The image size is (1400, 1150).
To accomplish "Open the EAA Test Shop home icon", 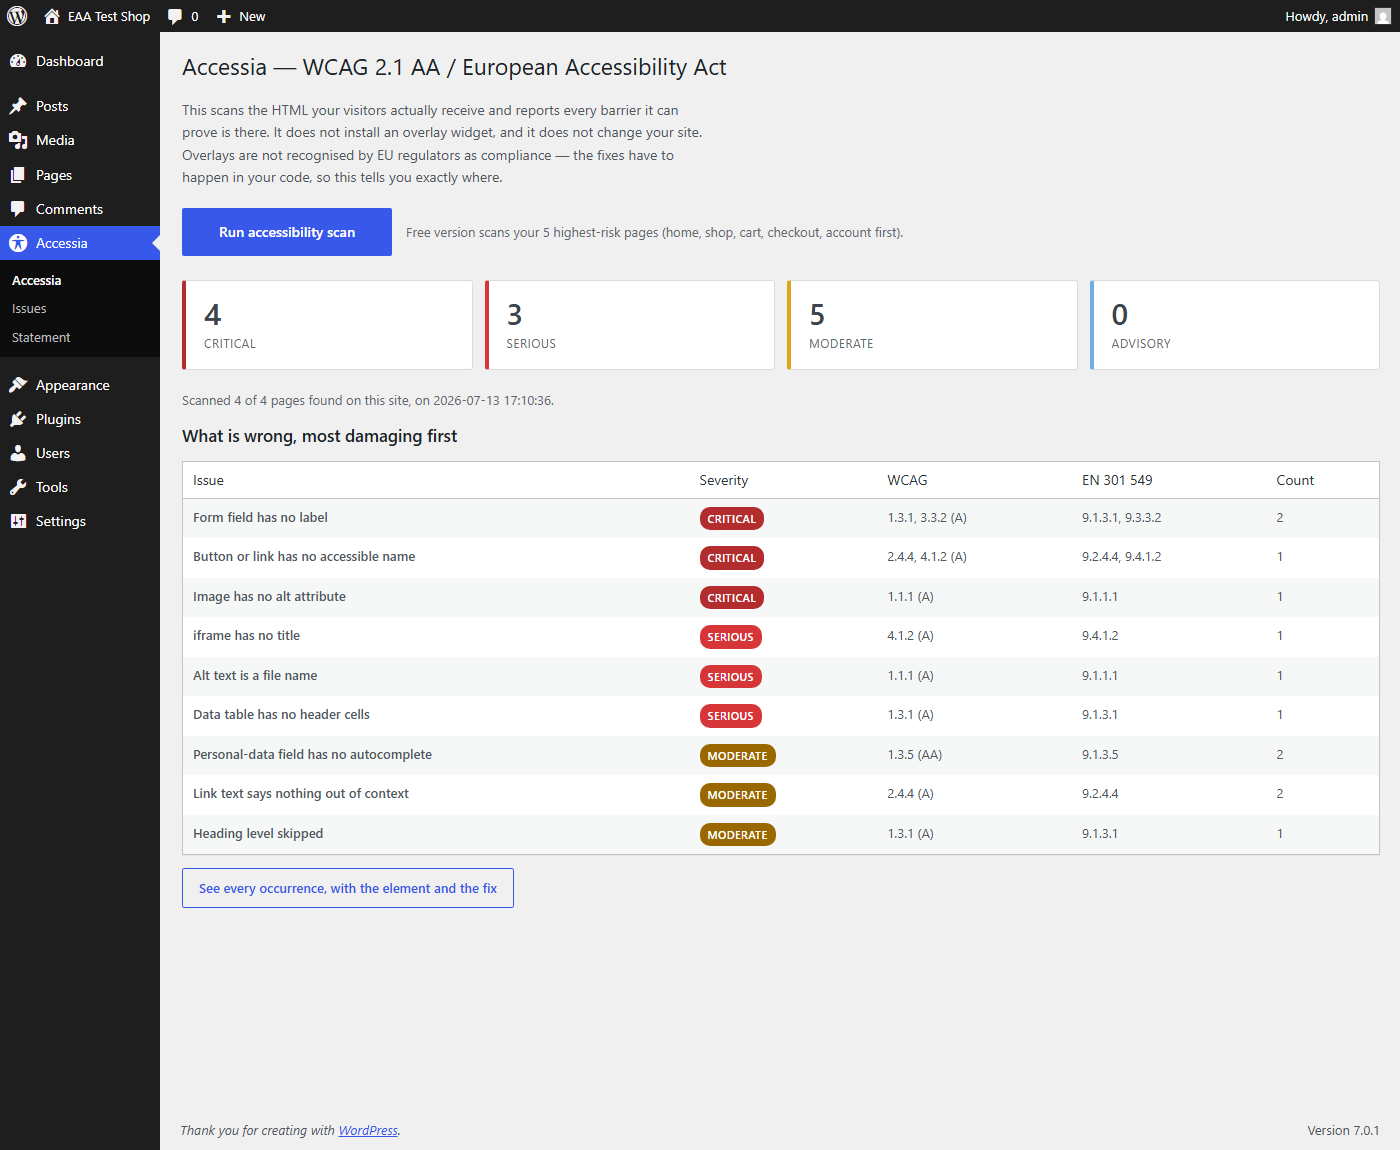I will point(52,16).
